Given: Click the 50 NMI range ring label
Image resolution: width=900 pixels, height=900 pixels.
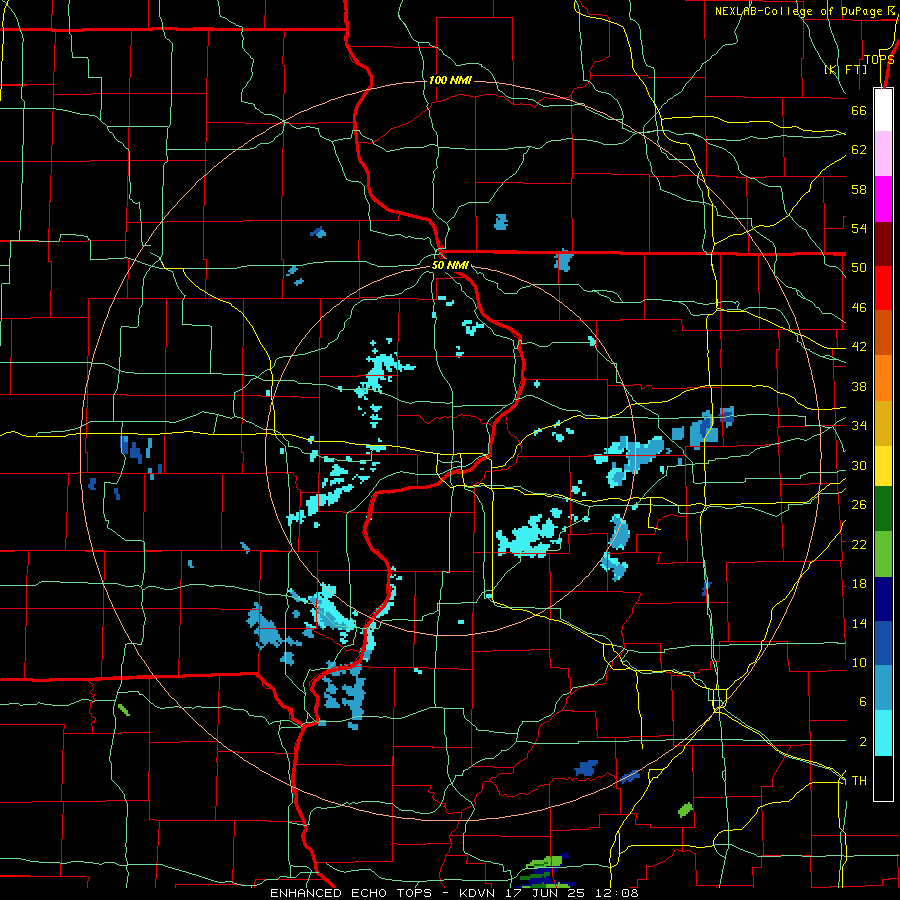Looking at the screenshot, I should [x=450, y=265].
